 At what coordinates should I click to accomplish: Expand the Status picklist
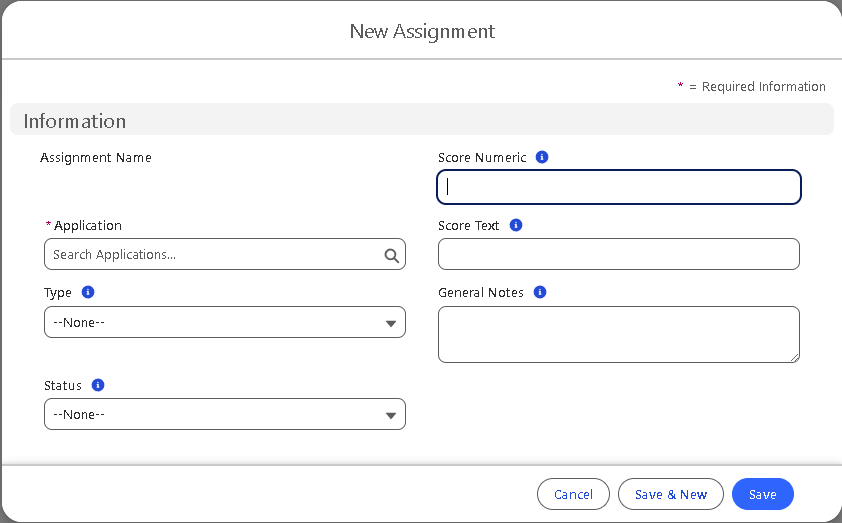pos(225,414)
